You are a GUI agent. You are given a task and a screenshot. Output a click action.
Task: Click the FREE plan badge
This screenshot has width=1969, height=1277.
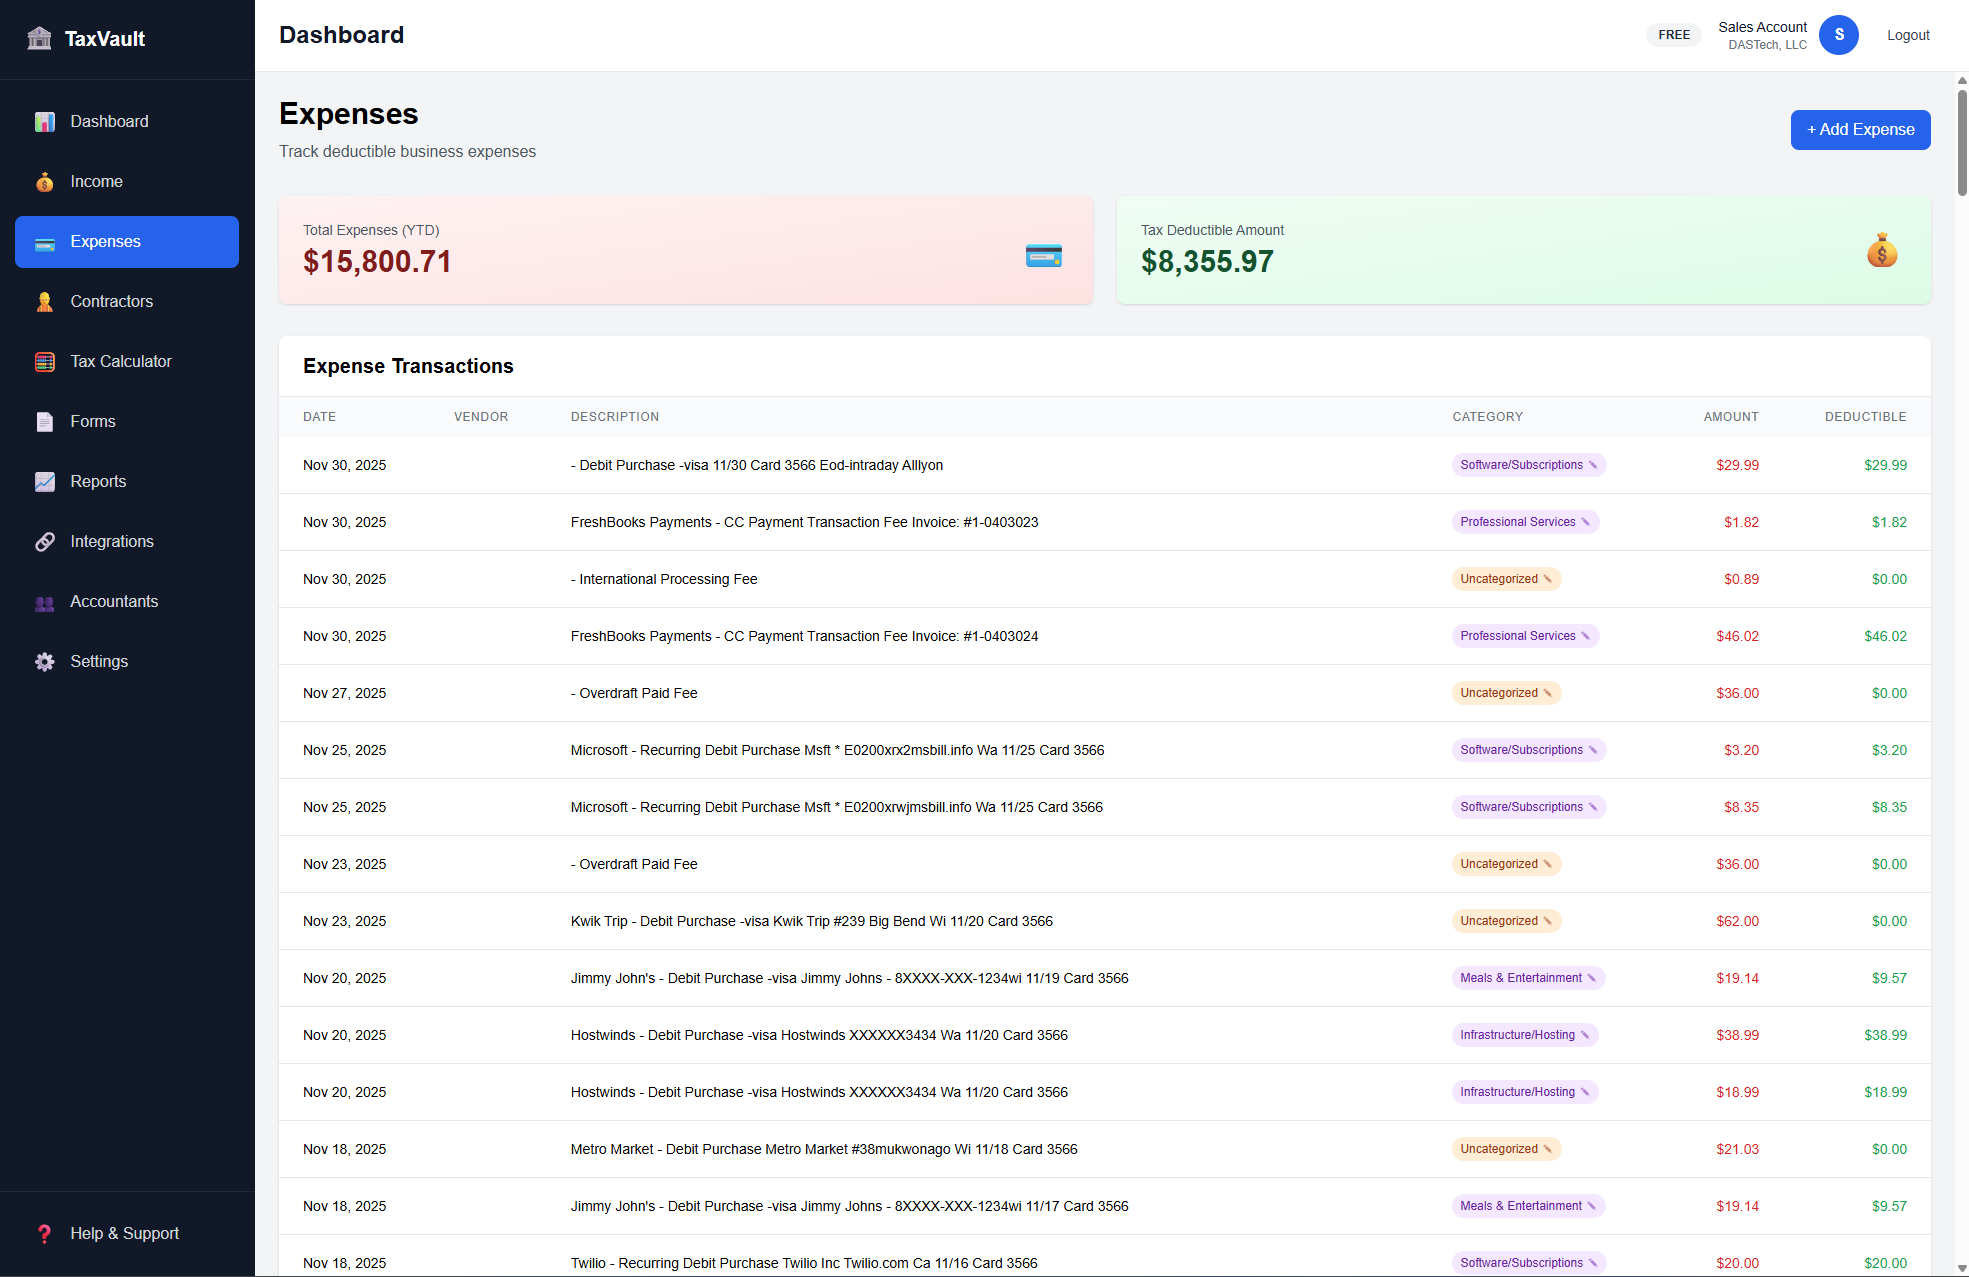pos(1673,34)
